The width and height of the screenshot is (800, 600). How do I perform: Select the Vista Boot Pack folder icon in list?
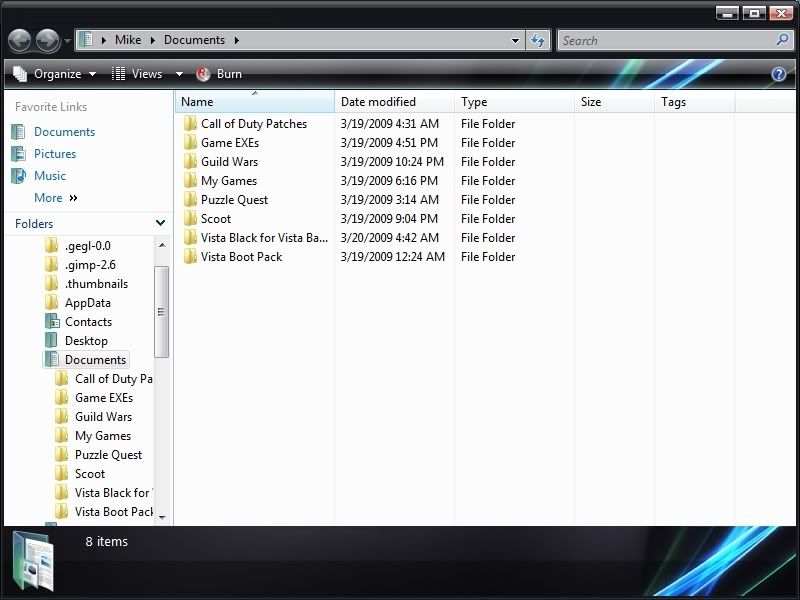coord(190,257)
